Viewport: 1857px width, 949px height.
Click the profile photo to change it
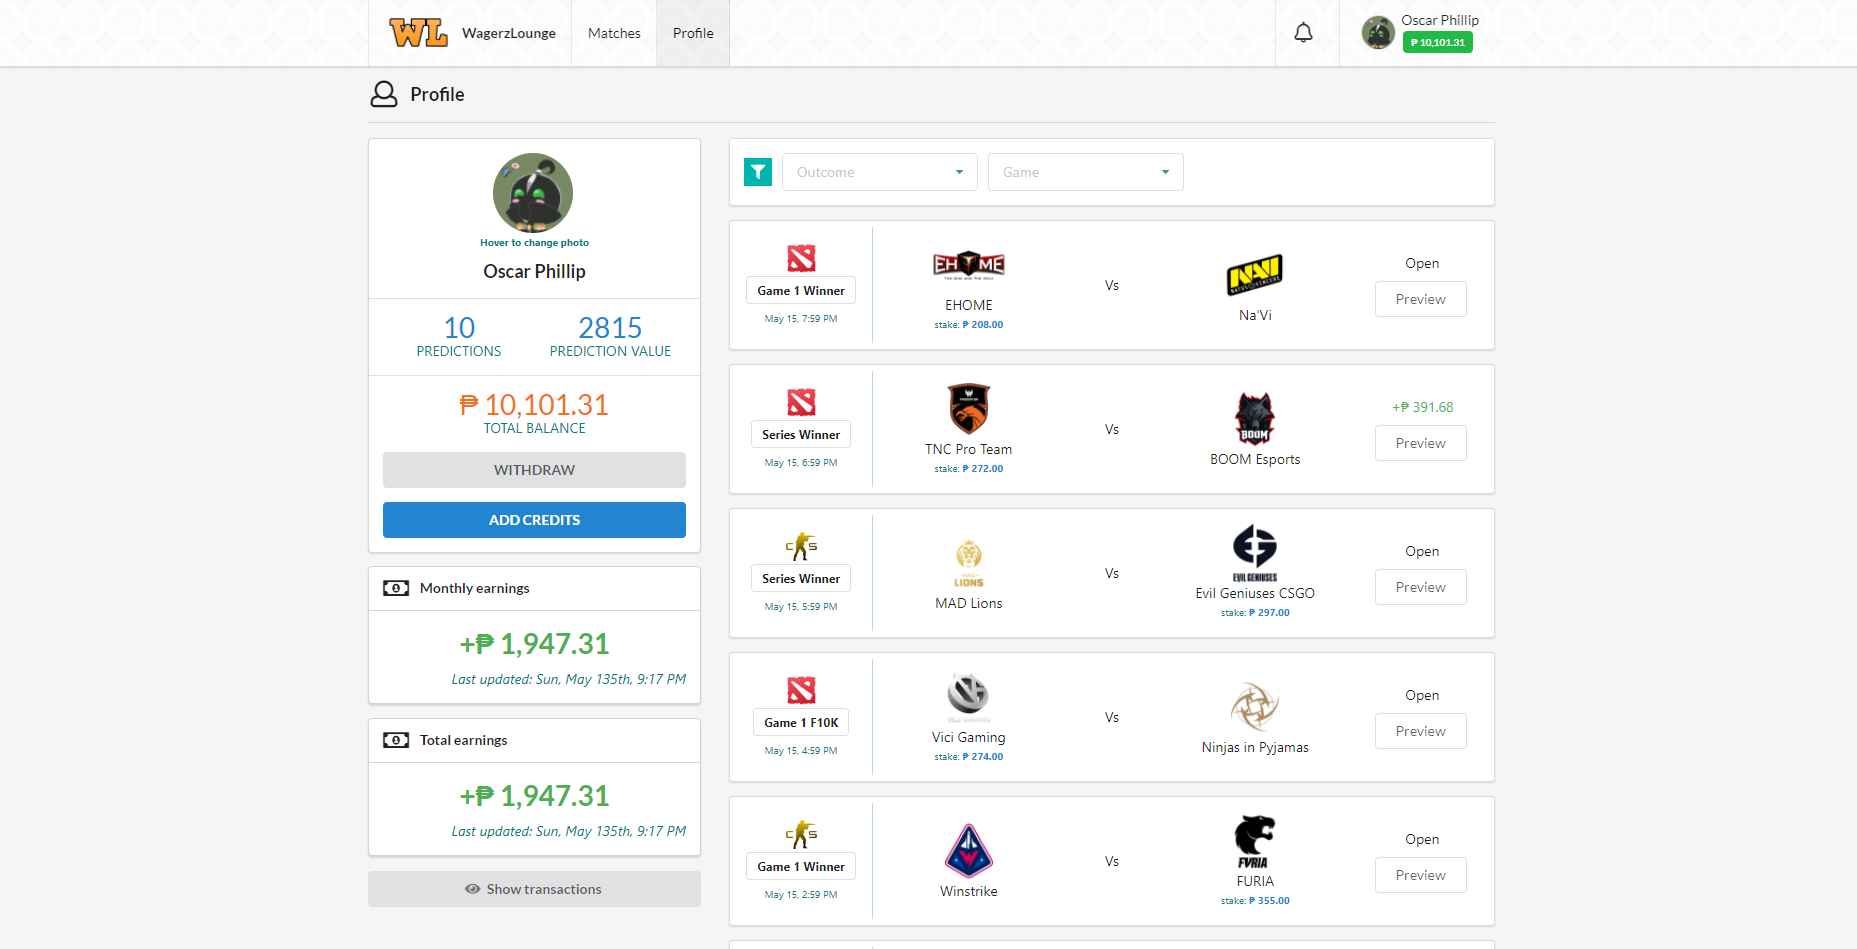pos(534,193)
